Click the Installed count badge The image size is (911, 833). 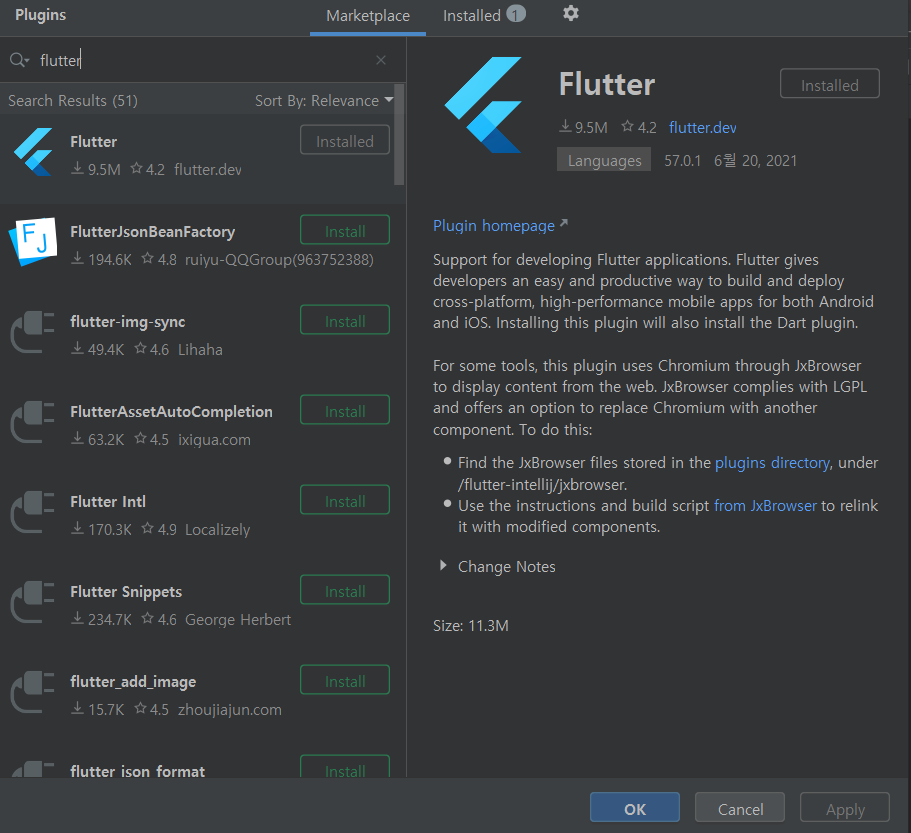pyautogui.click(x=515, y=14)
